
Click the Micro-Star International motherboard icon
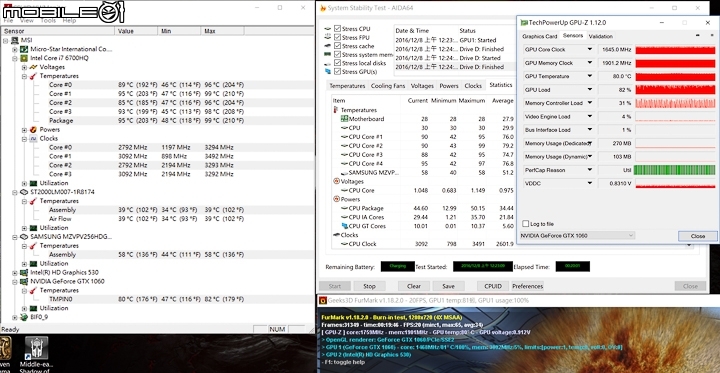coord(23,49)
